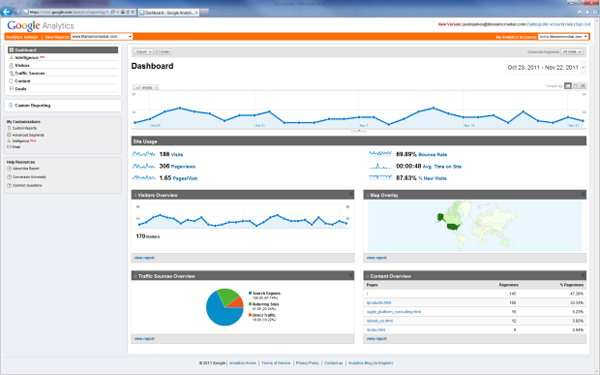Screen dimensions: 600x375
Task: Open Traffic Sources in the sidebar
Action: (x=30, y=73)
